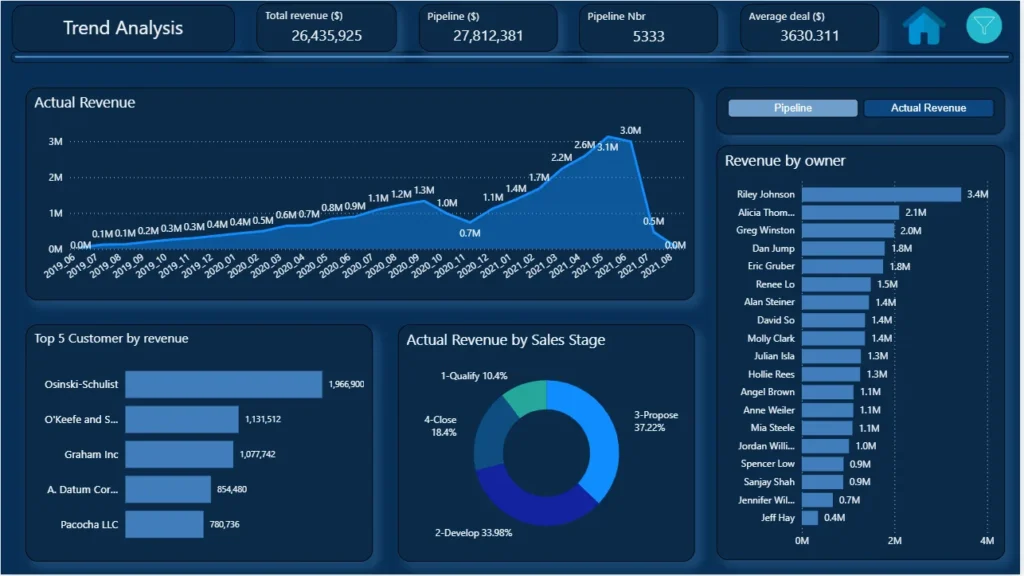The height and width of the screenshot is (576, 1024).
Task: Switch to the Pipeline view
Action: click(793, 108)
